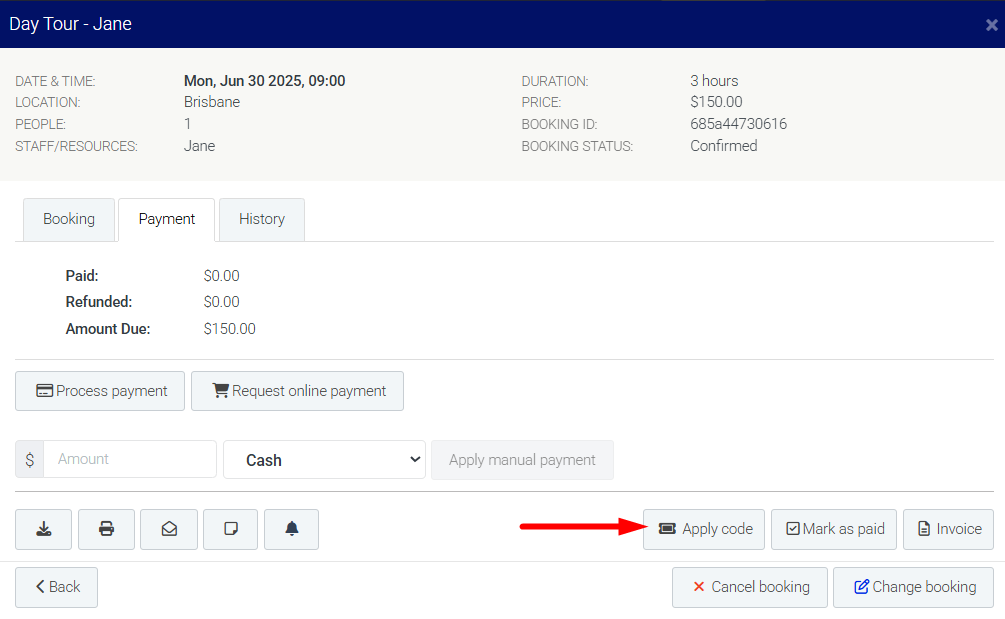Apply a code to this booking
Viewport: 1005px width, 619px height.
click(705, 529)
